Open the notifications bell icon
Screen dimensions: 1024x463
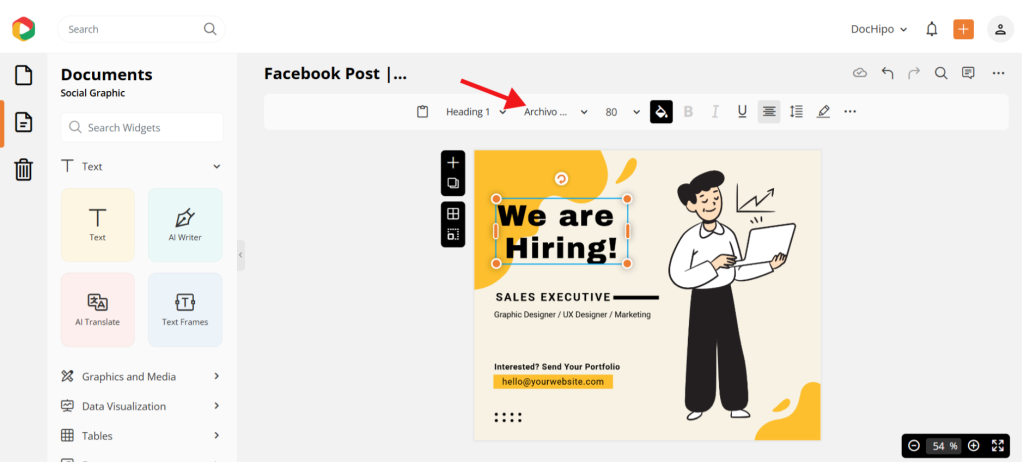[x=932, y=29]
